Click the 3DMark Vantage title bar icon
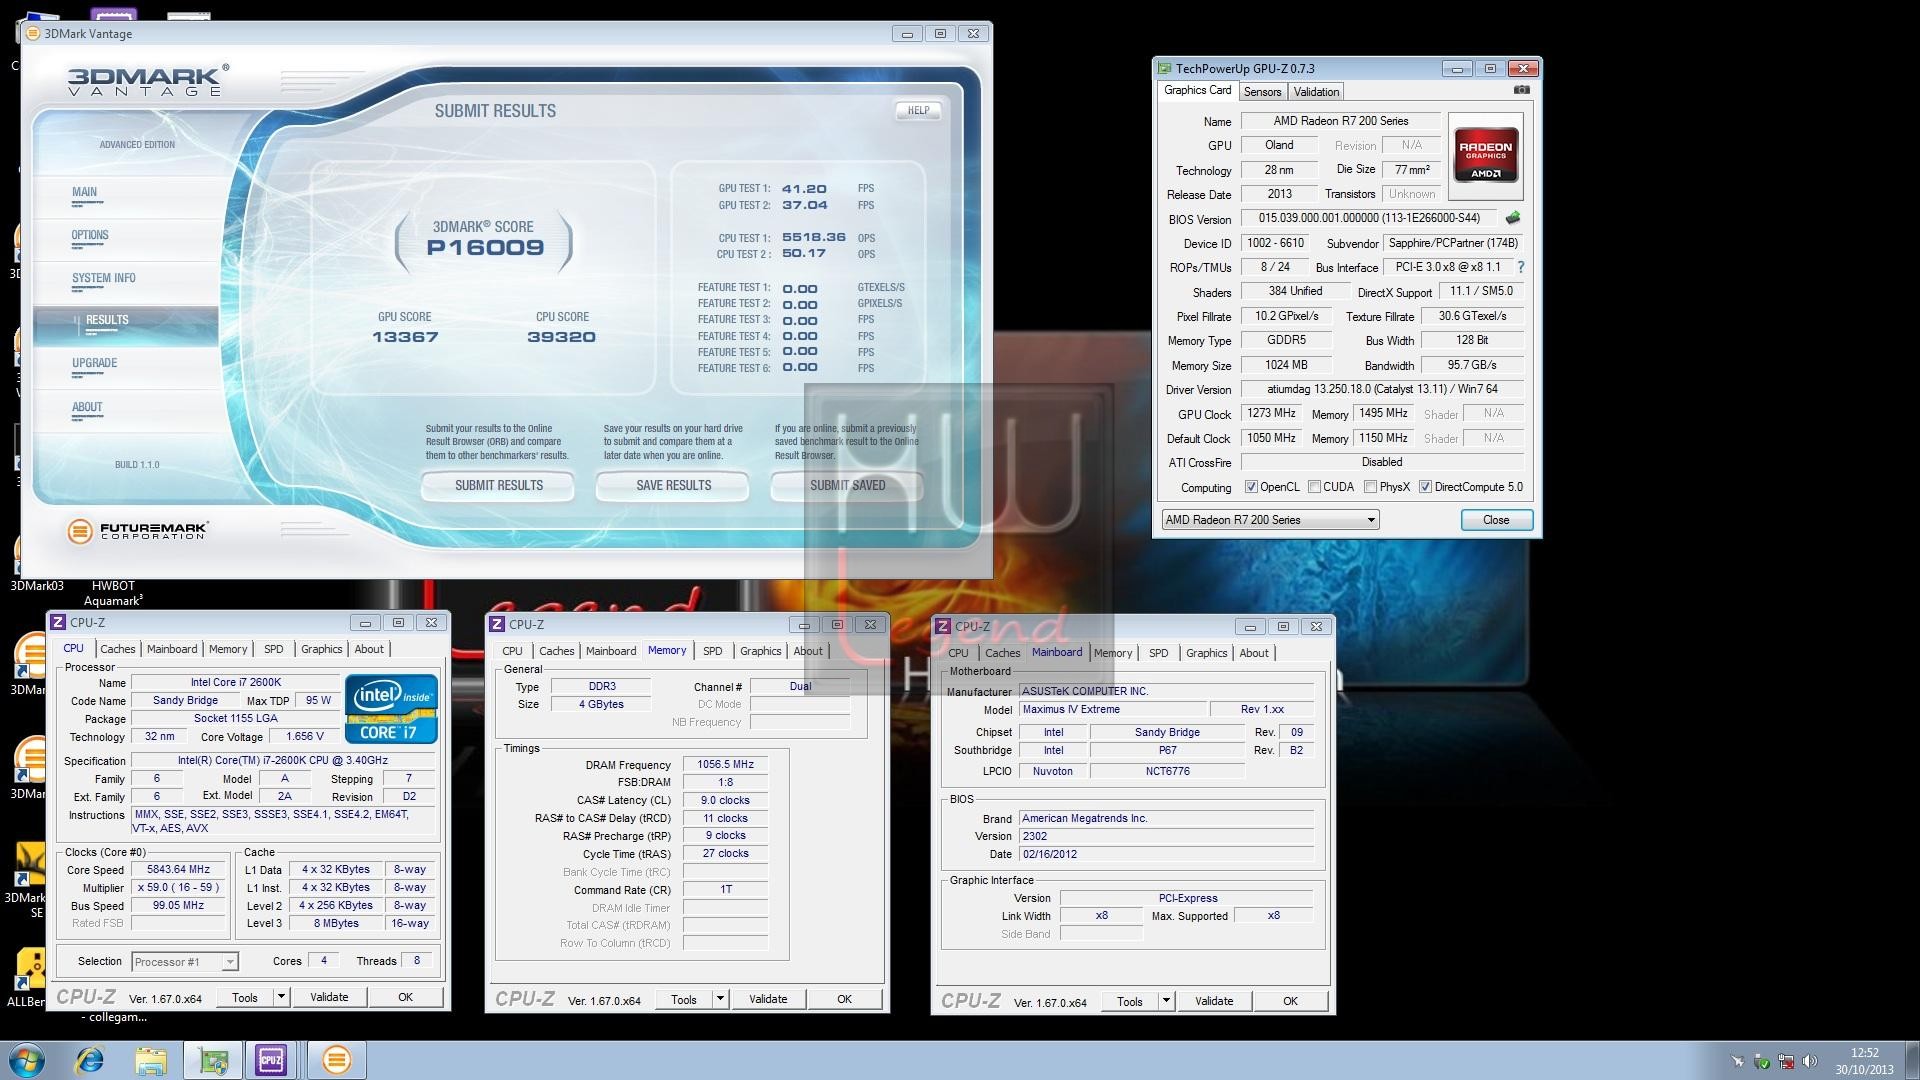Viewport: 1920px width, 1080px height. point(32,33)
